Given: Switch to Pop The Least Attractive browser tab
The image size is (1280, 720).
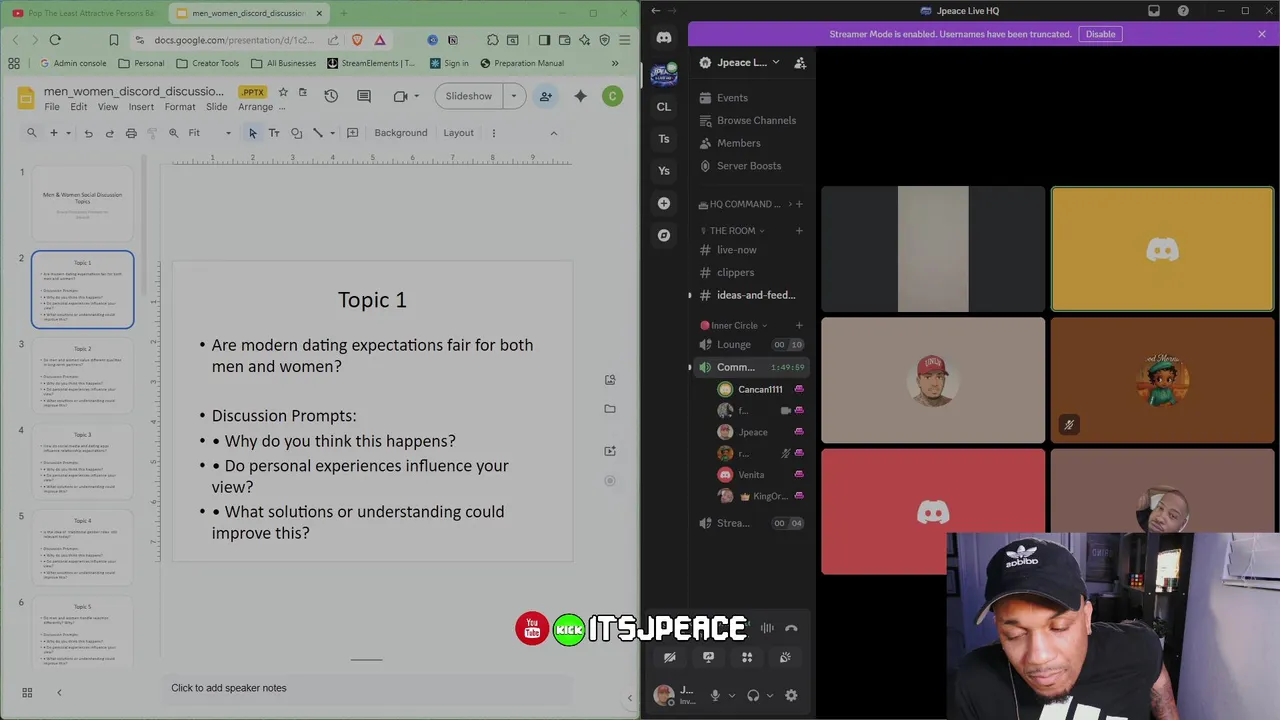Looking at the screenshot, I should (83, 13).
